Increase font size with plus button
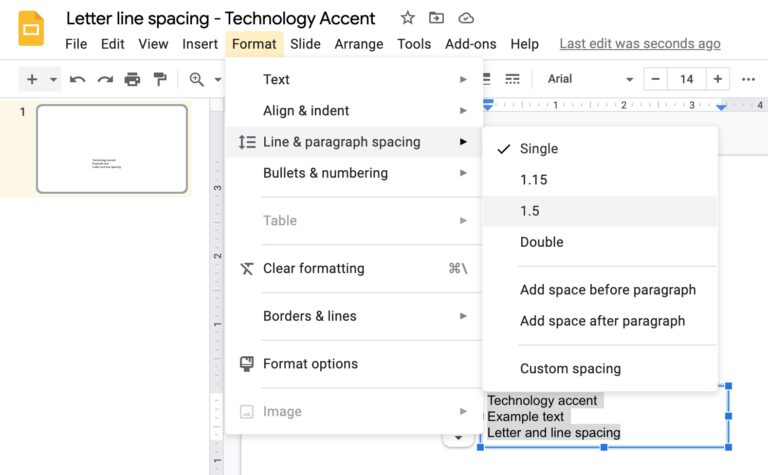 pyautogui.click(x=718, y=79)
